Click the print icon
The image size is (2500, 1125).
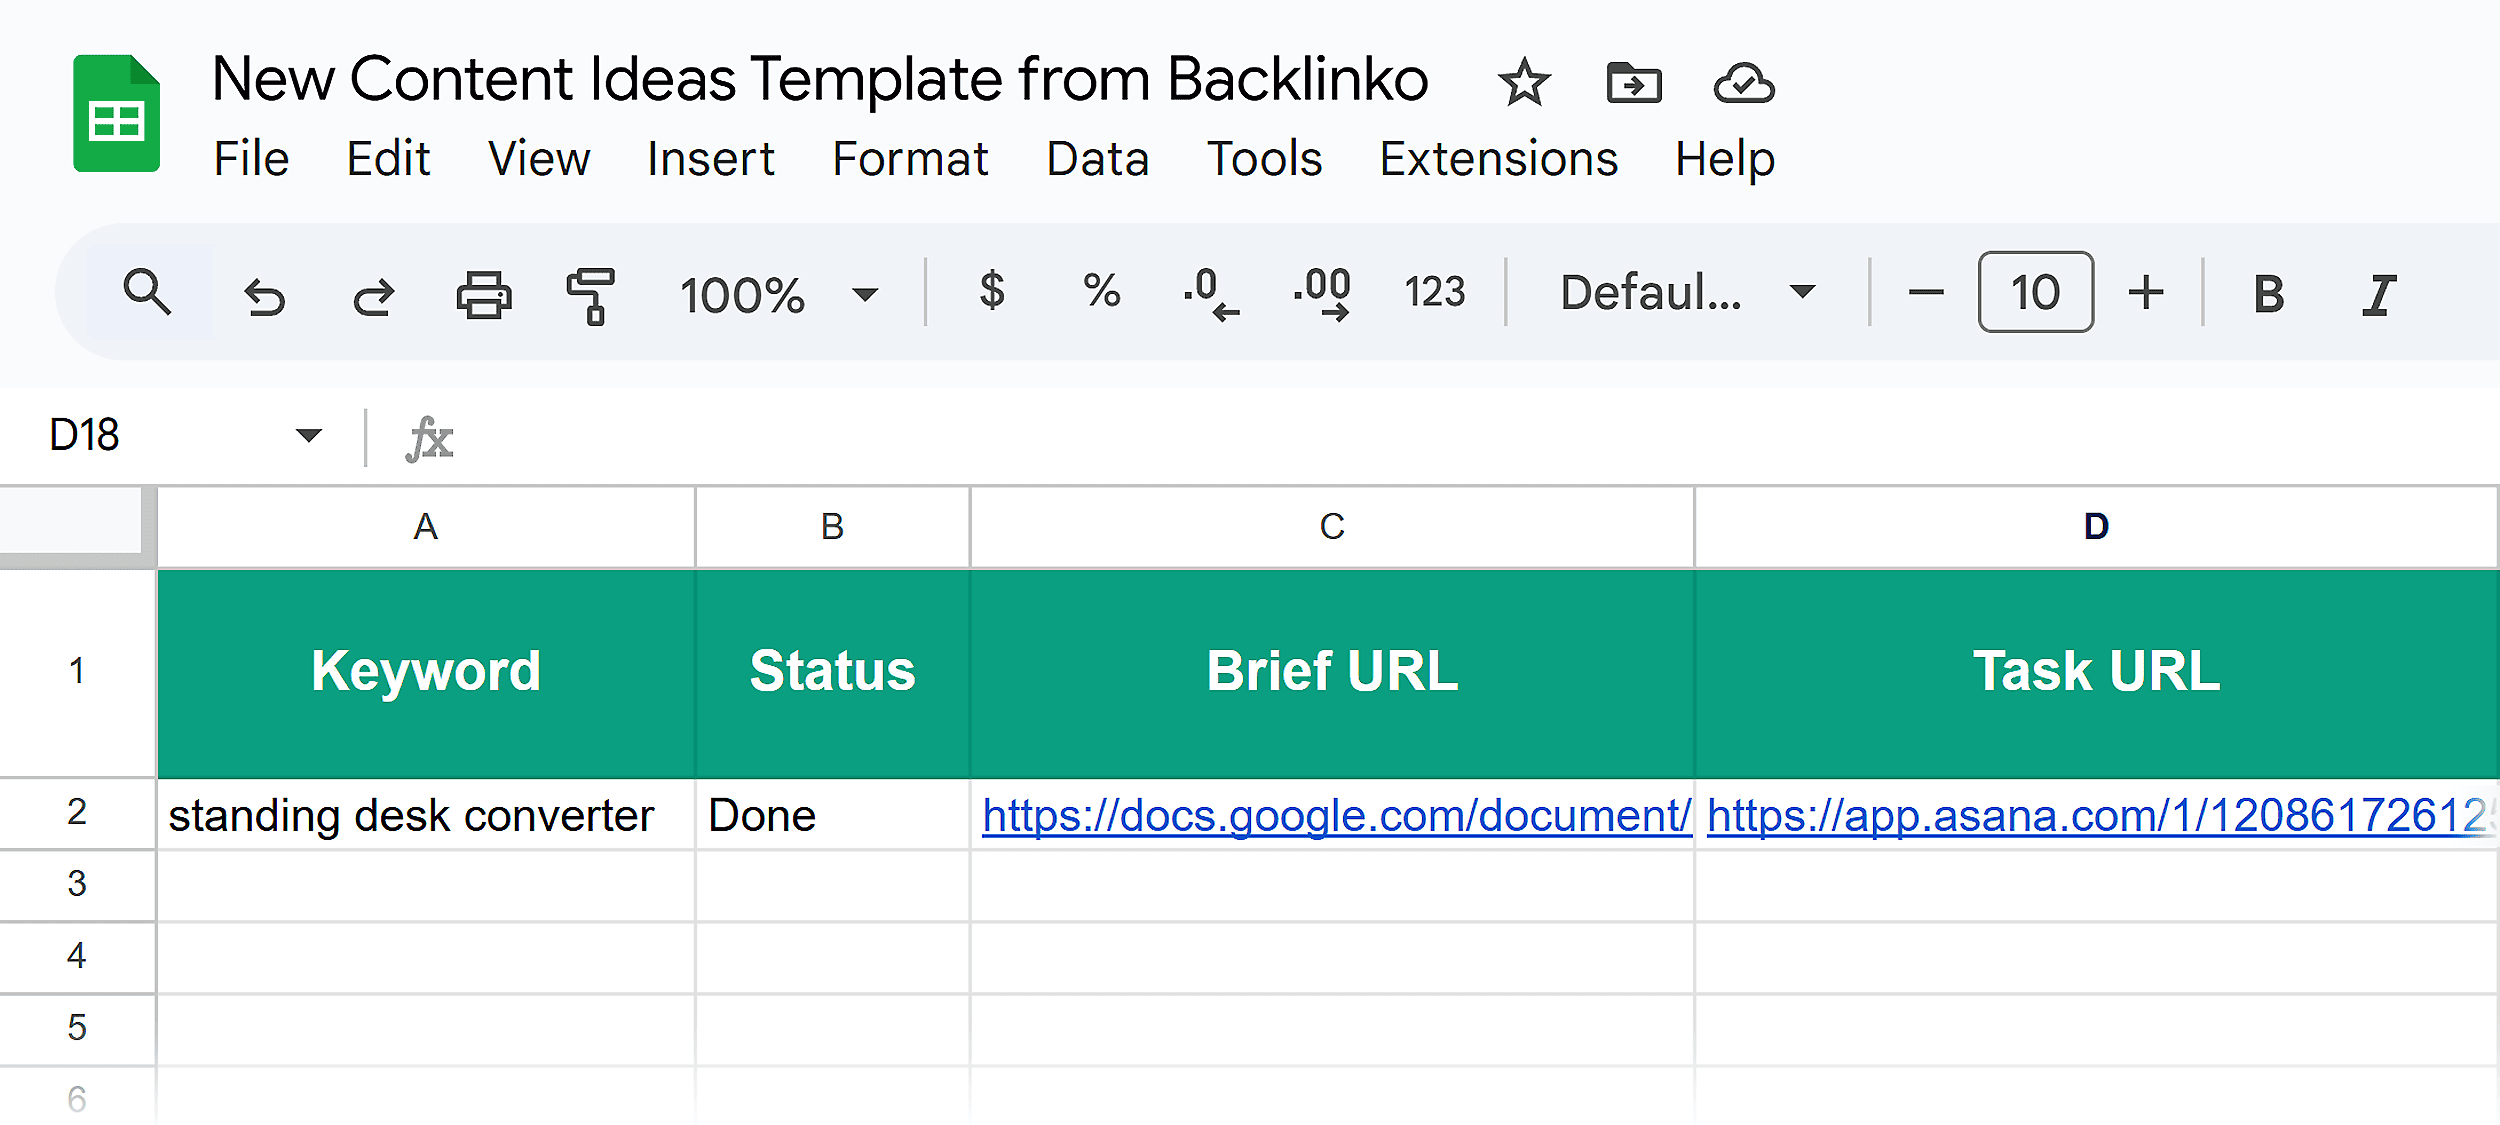coord(483,293)
